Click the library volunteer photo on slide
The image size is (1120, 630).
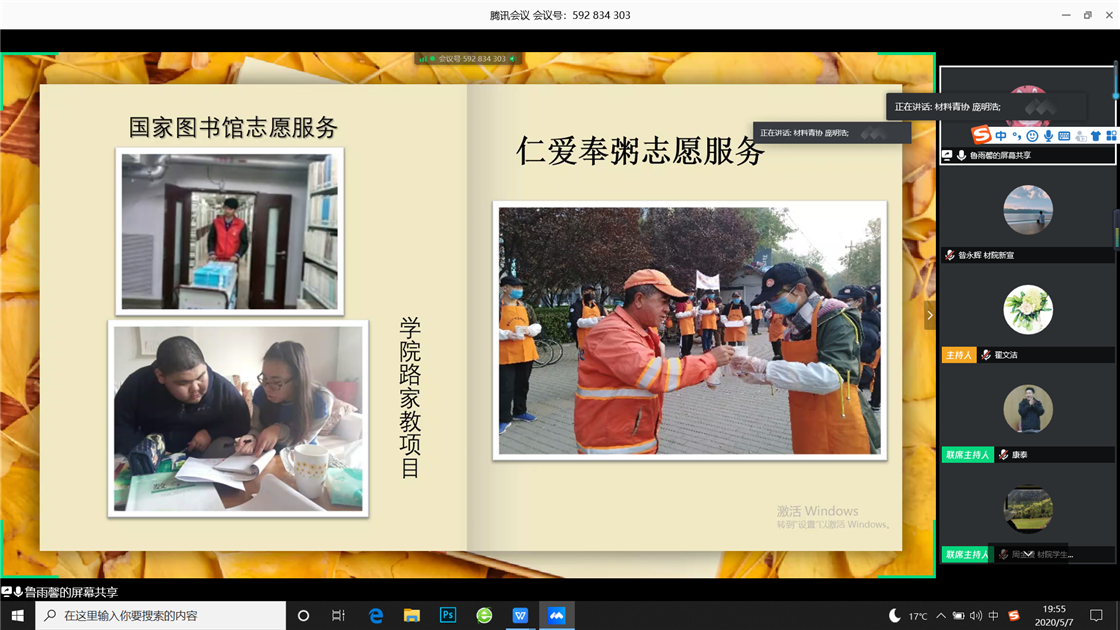click(230, 231)
